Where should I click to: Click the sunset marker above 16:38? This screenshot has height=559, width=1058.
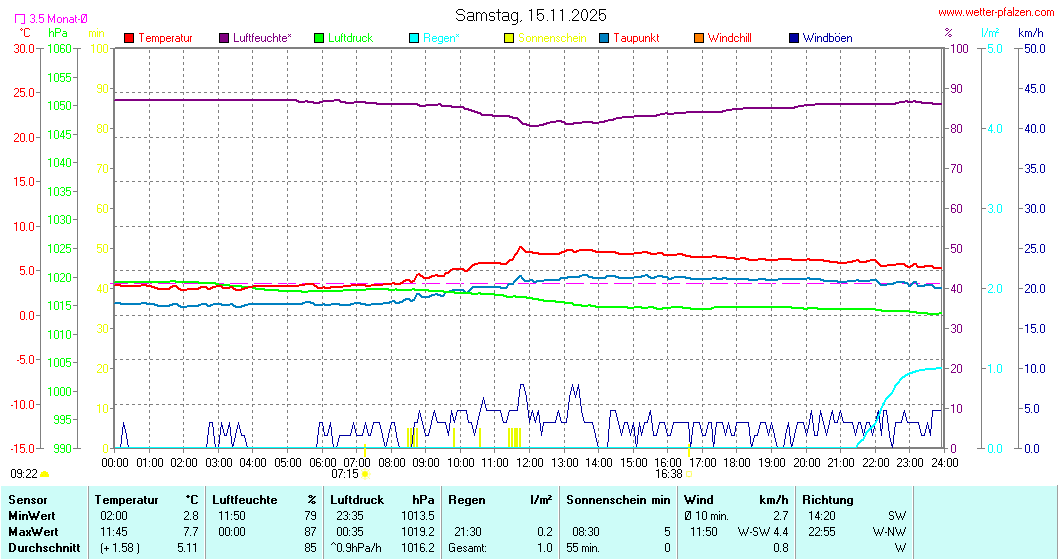[x=688, y=453]
